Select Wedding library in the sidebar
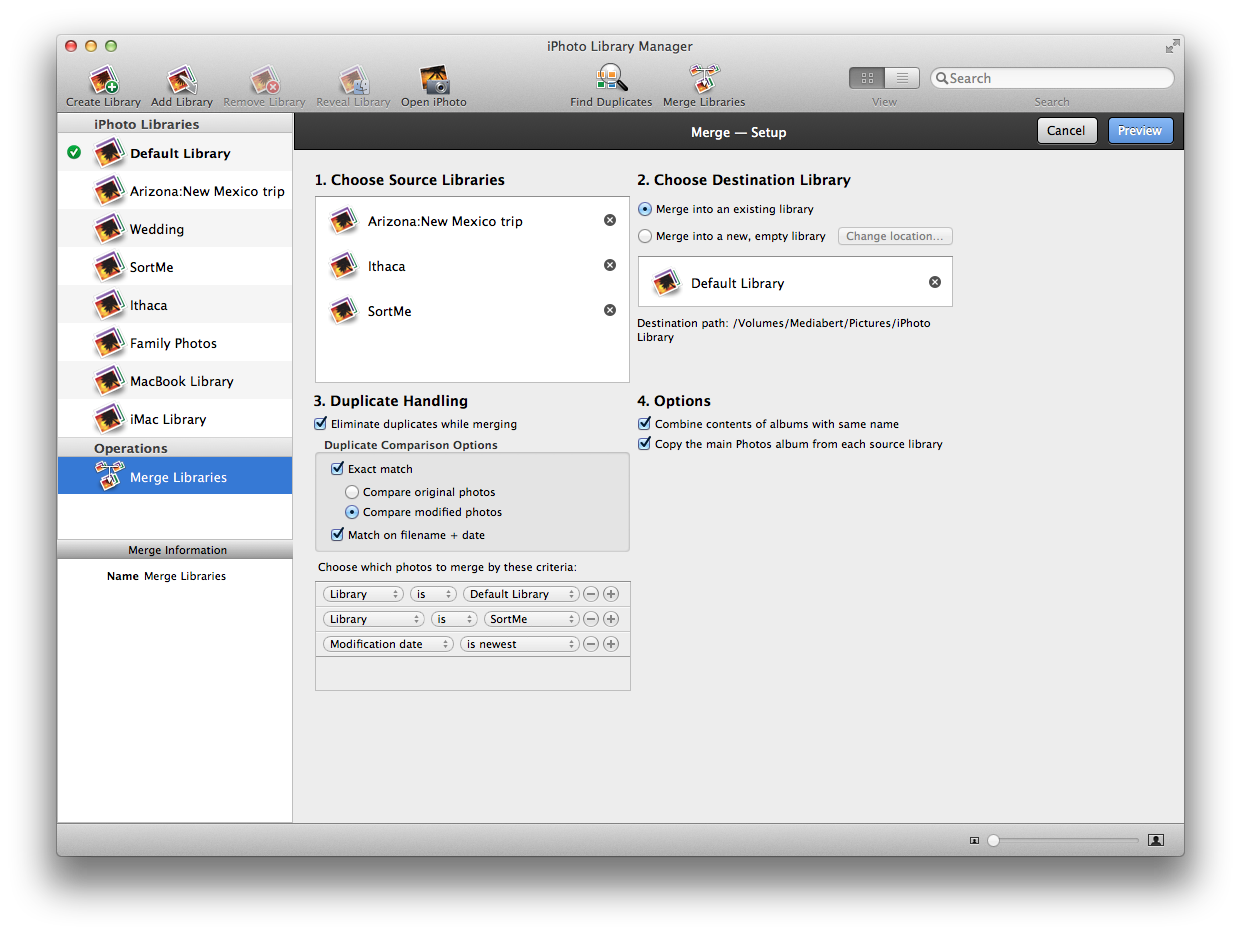The width and height of the screenshot is (1241, 935). tap(156, 229)
